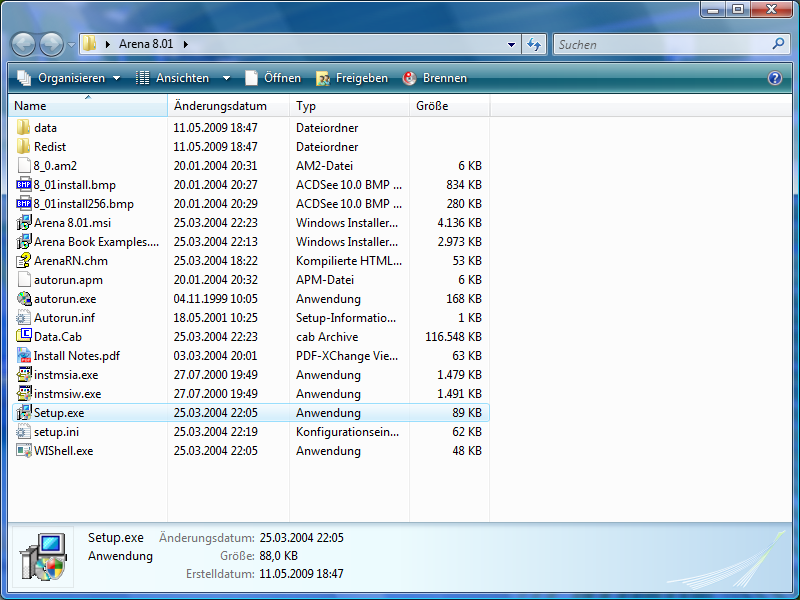Open the recent pages dropdown arrow
Image resolution: width=800 pixels, height=600 pixels.
[71, 45]
